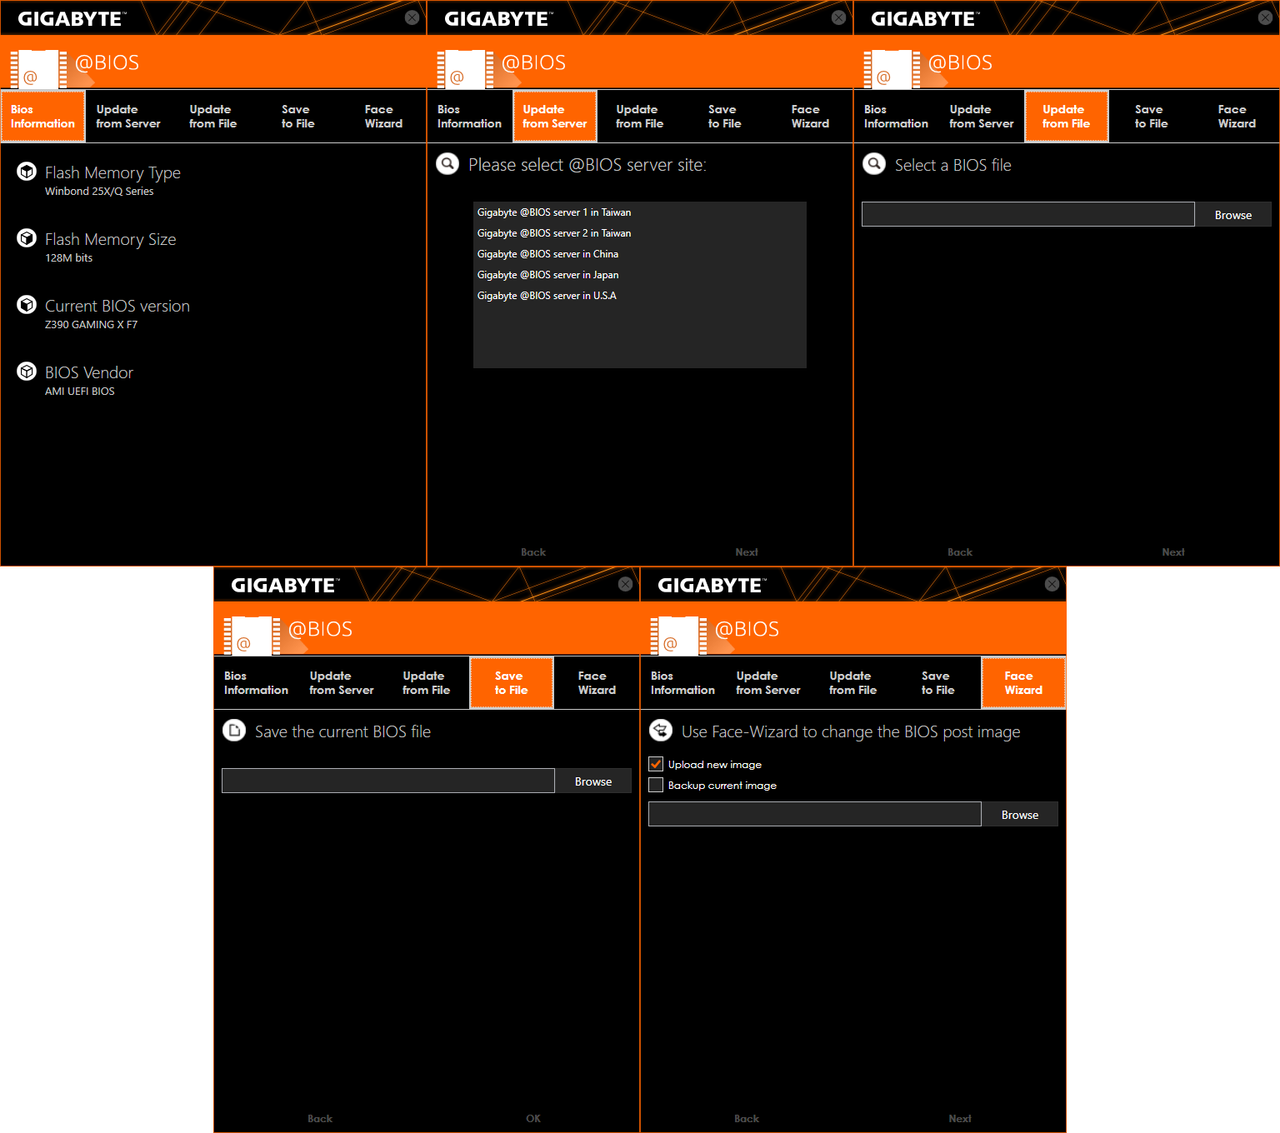Click the icon next to Current BIOS version

(x=27, y=305)
